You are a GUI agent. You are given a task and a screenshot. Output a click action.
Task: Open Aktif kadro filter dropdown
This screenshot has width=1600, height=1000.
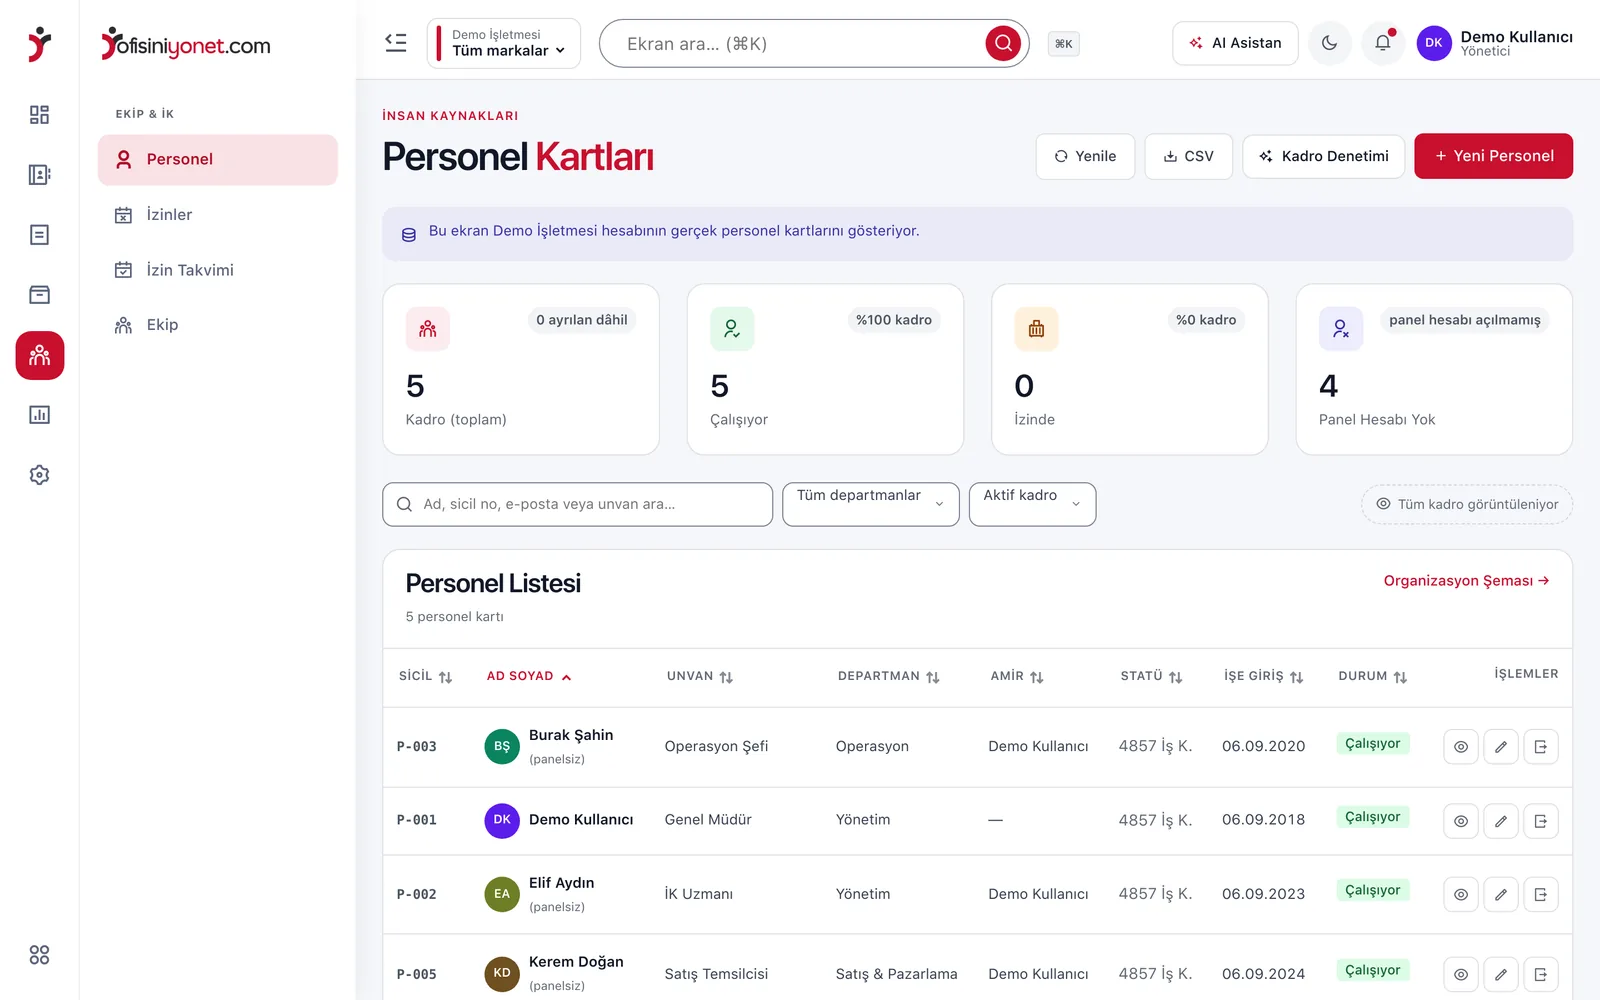click(1032, 504)
